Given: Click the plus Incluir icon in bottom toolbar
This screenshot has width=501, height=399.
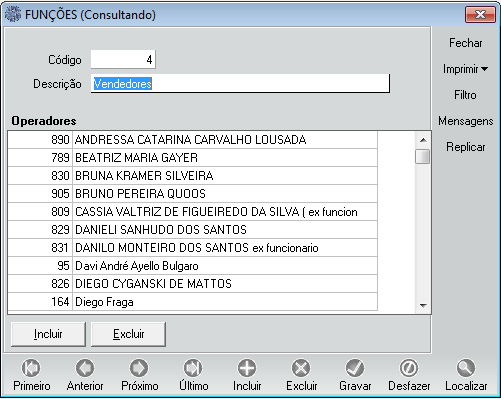Looking at the screenshot, I should [x=247, y=368].
